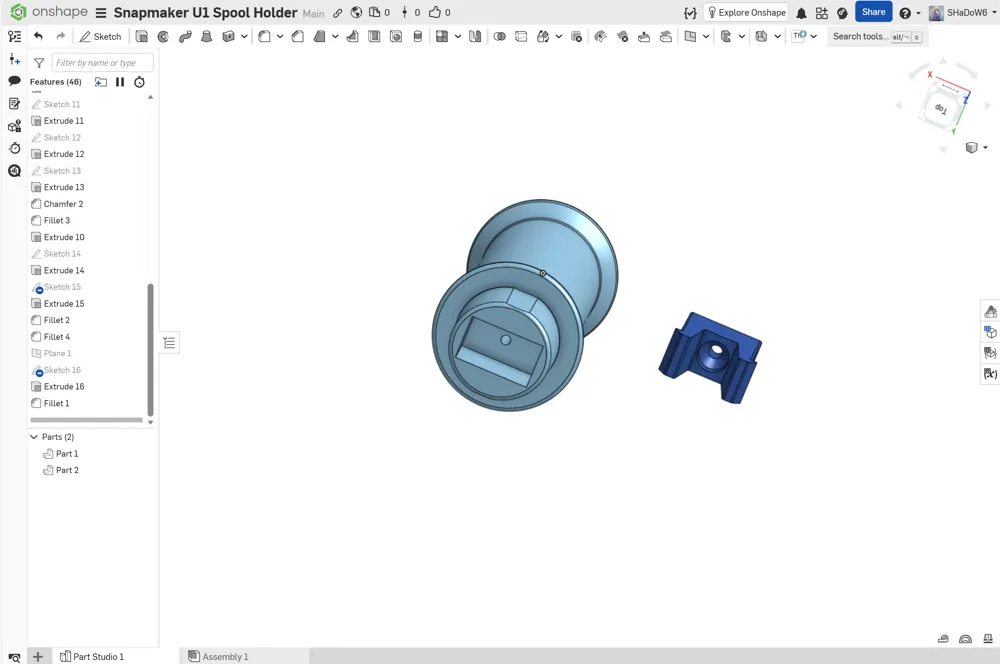Start a new Sketch

100,36
